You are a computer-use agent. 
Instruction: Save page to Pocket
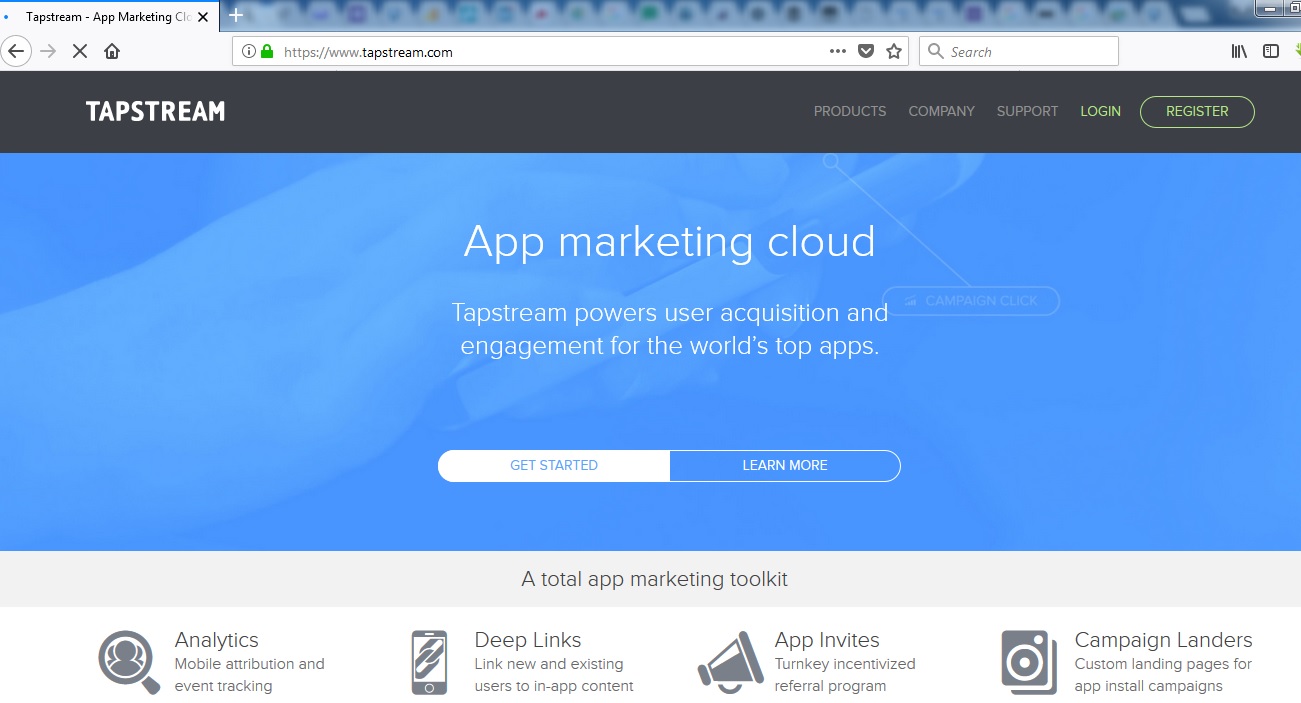pos(866,51)
